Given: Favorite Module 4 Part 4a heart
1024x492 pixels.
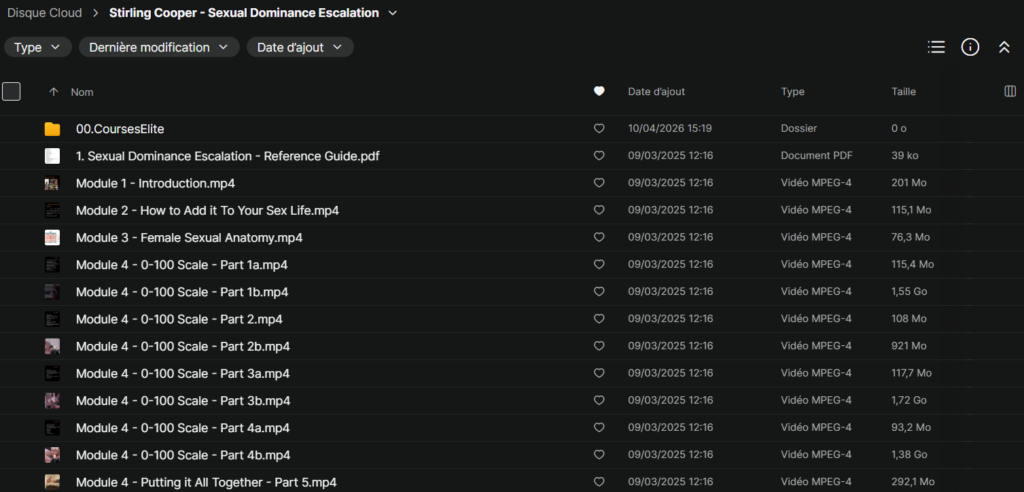Looking at the screenshot, I should (599, 427).
